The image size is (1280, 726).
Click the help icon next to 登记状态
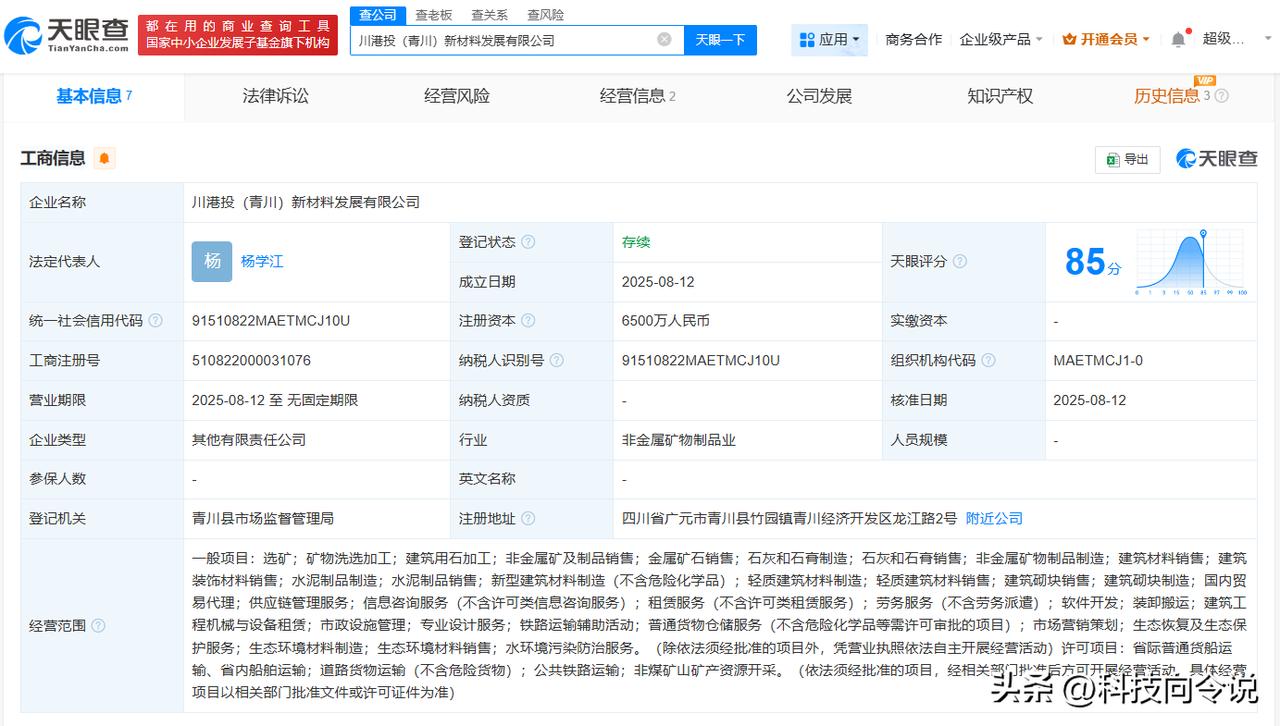528,242
